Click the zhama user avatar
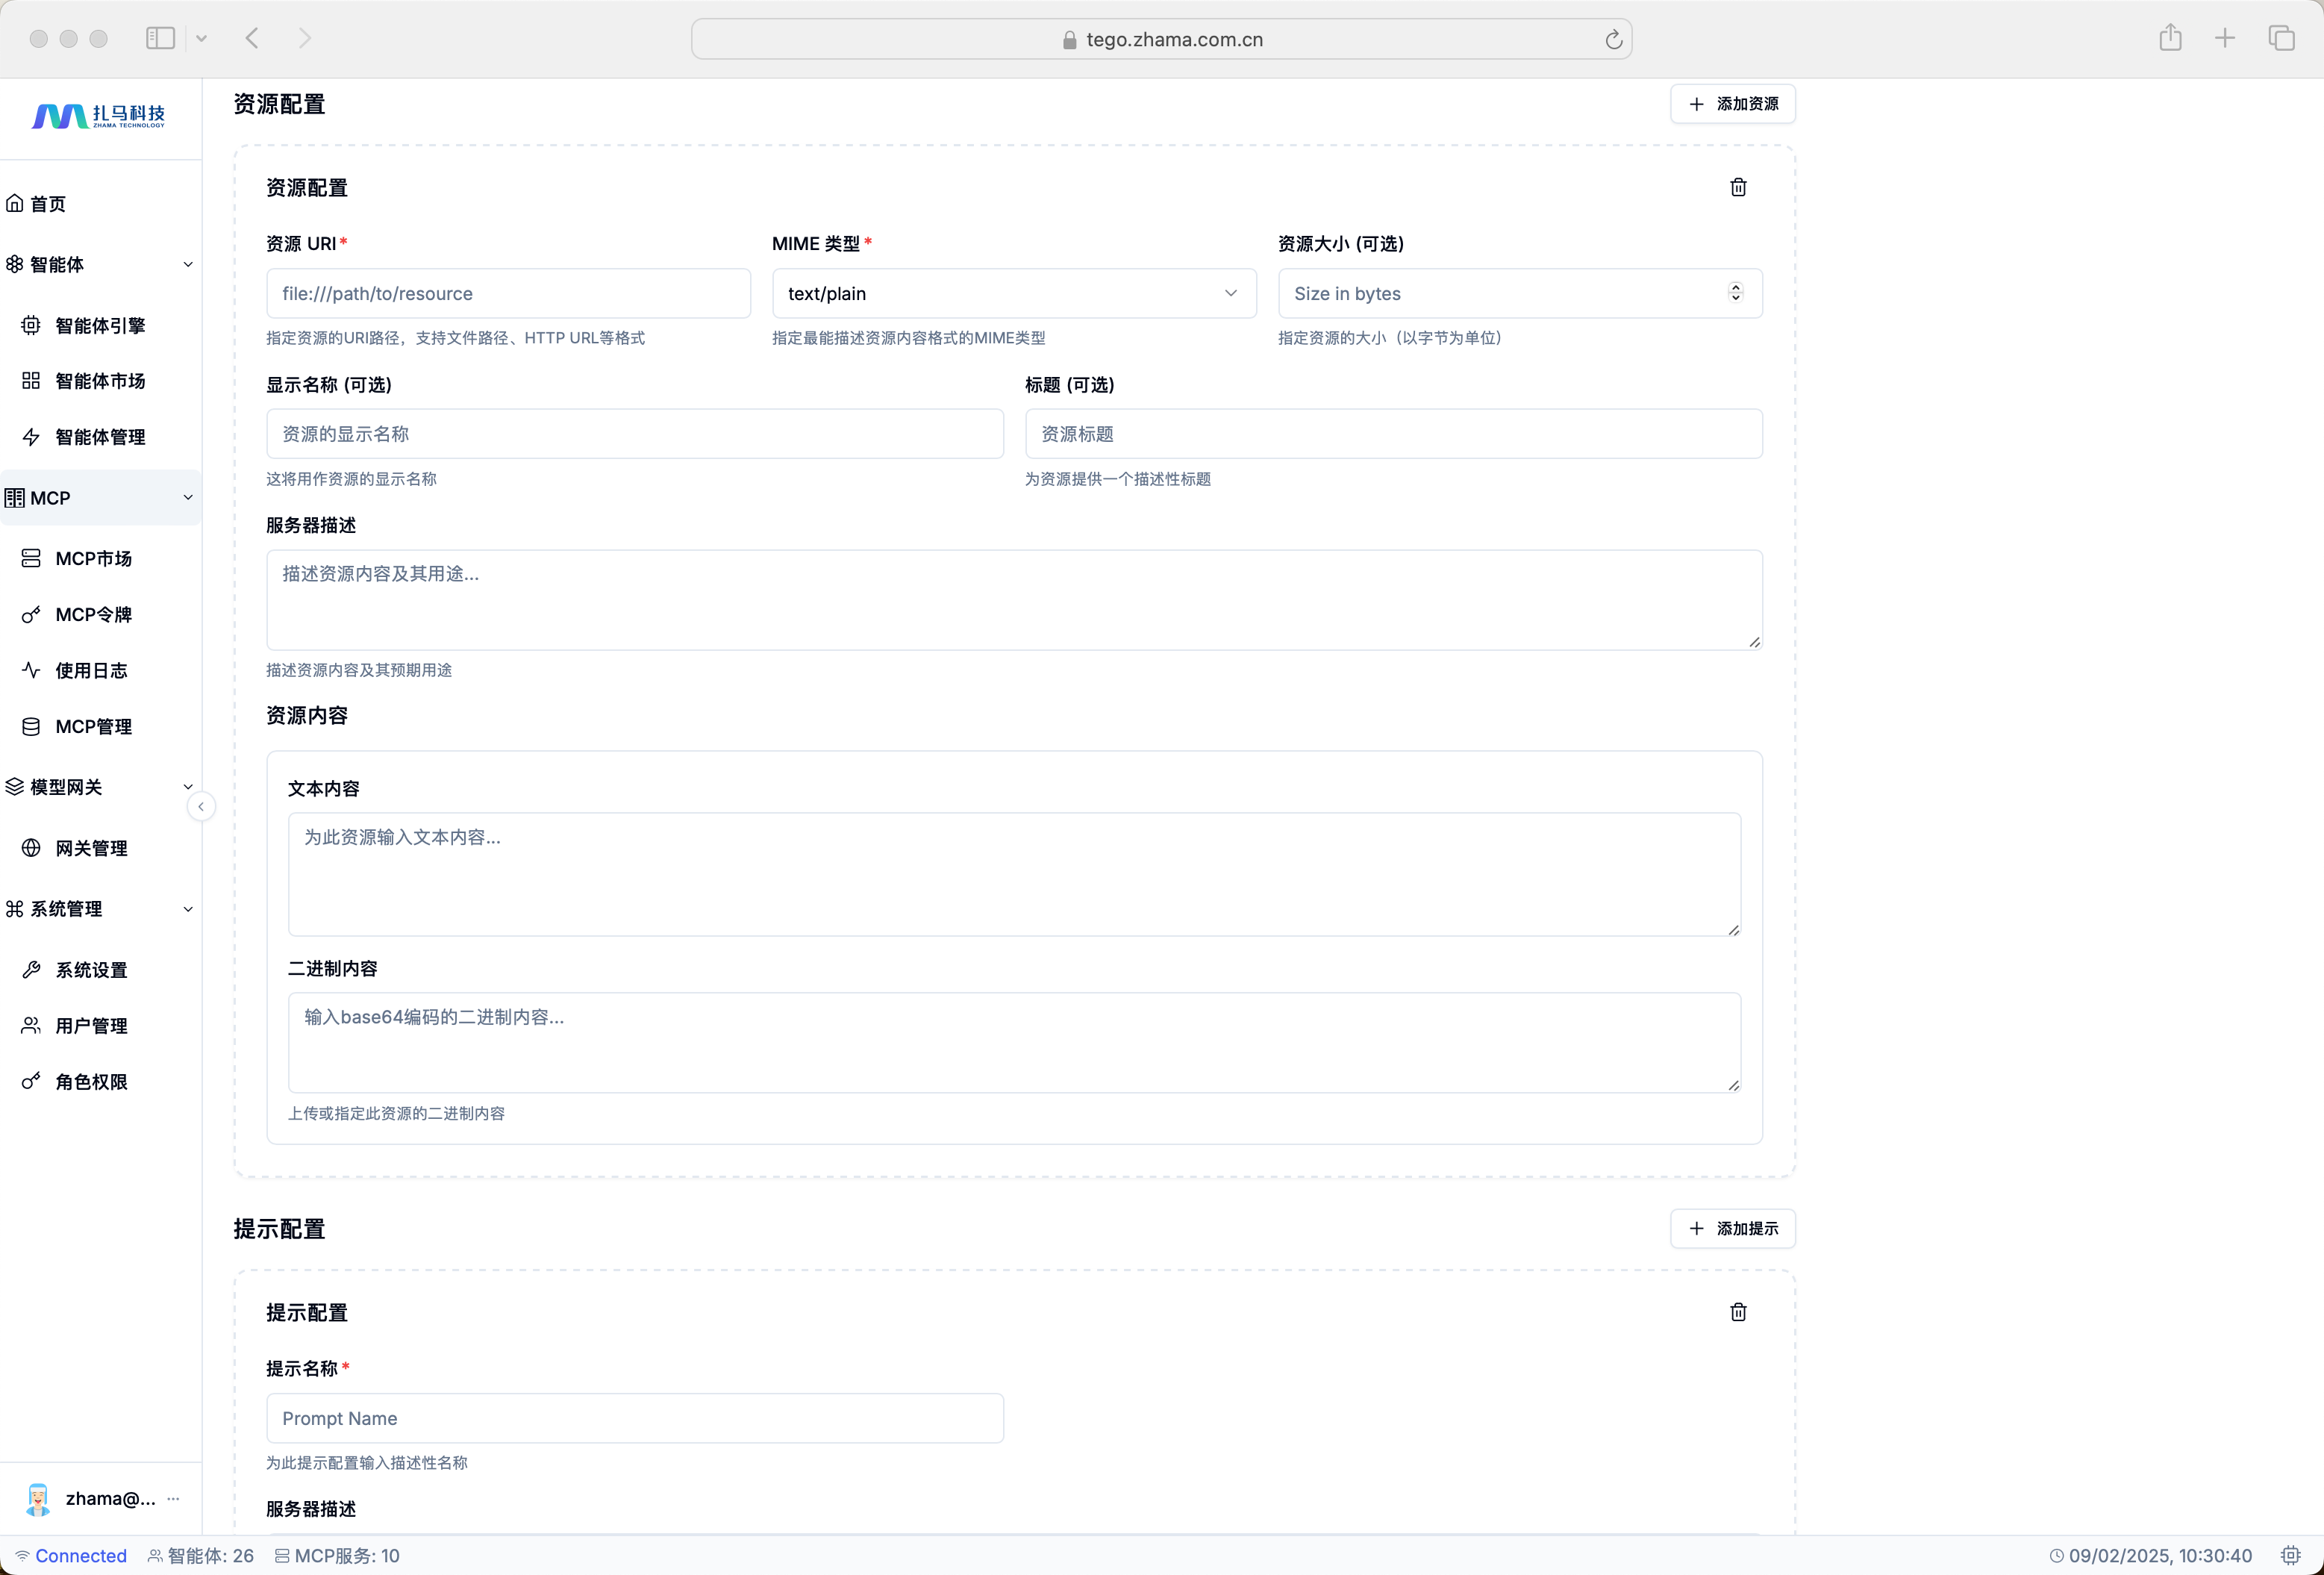The image size is (2324, 1575). click(38, 1498)
